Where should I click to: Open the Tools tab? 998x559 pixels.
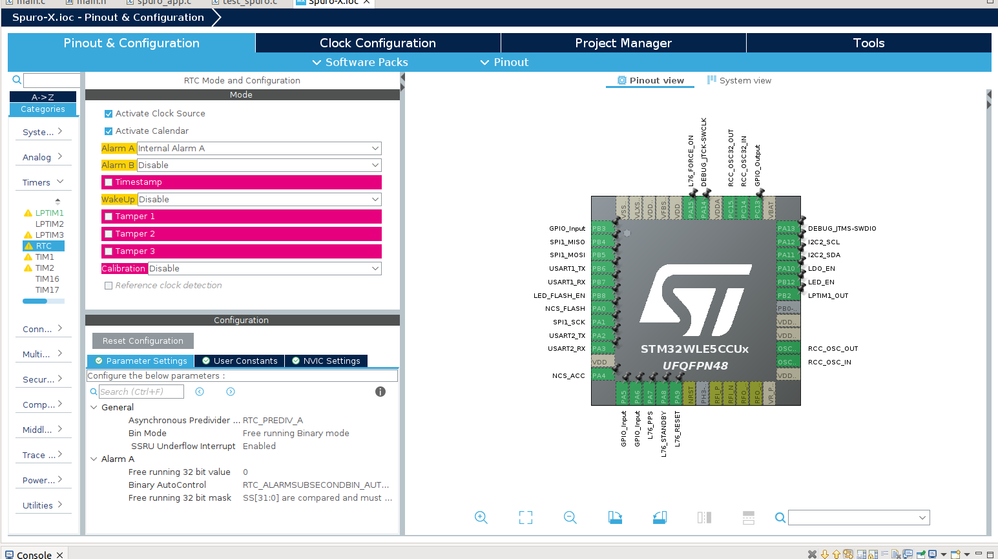point(869,43)
